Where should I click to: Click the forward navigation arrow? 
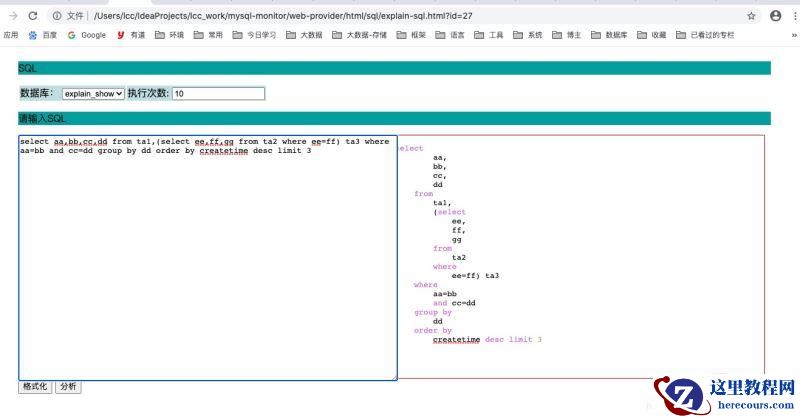13,16
